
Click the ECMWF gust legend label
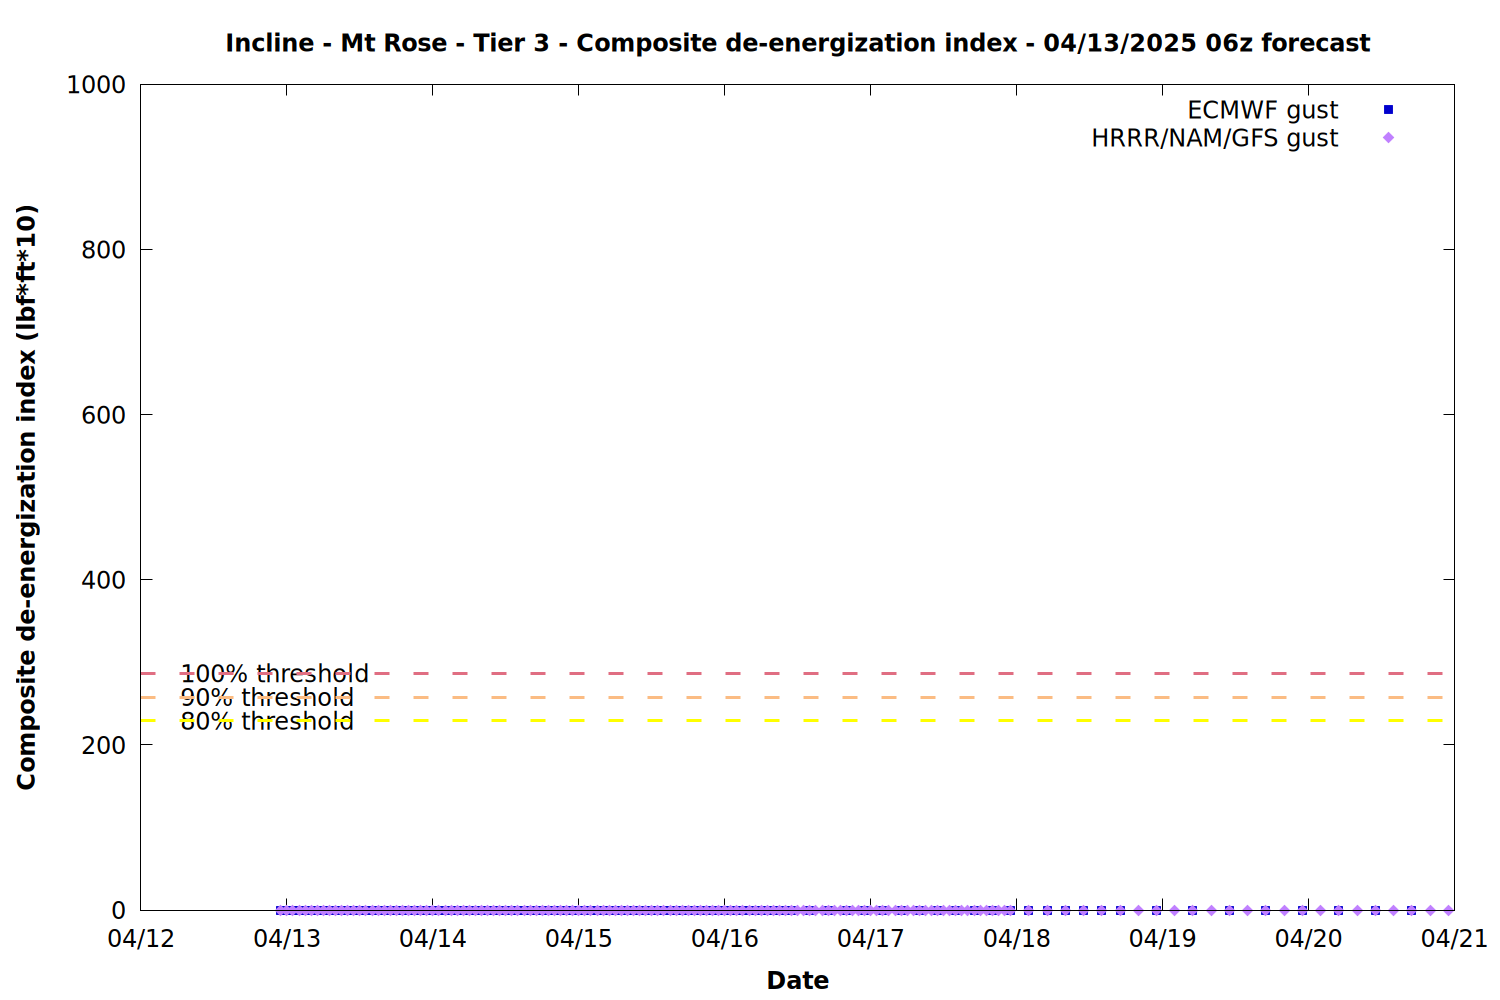pos(1262,110)
